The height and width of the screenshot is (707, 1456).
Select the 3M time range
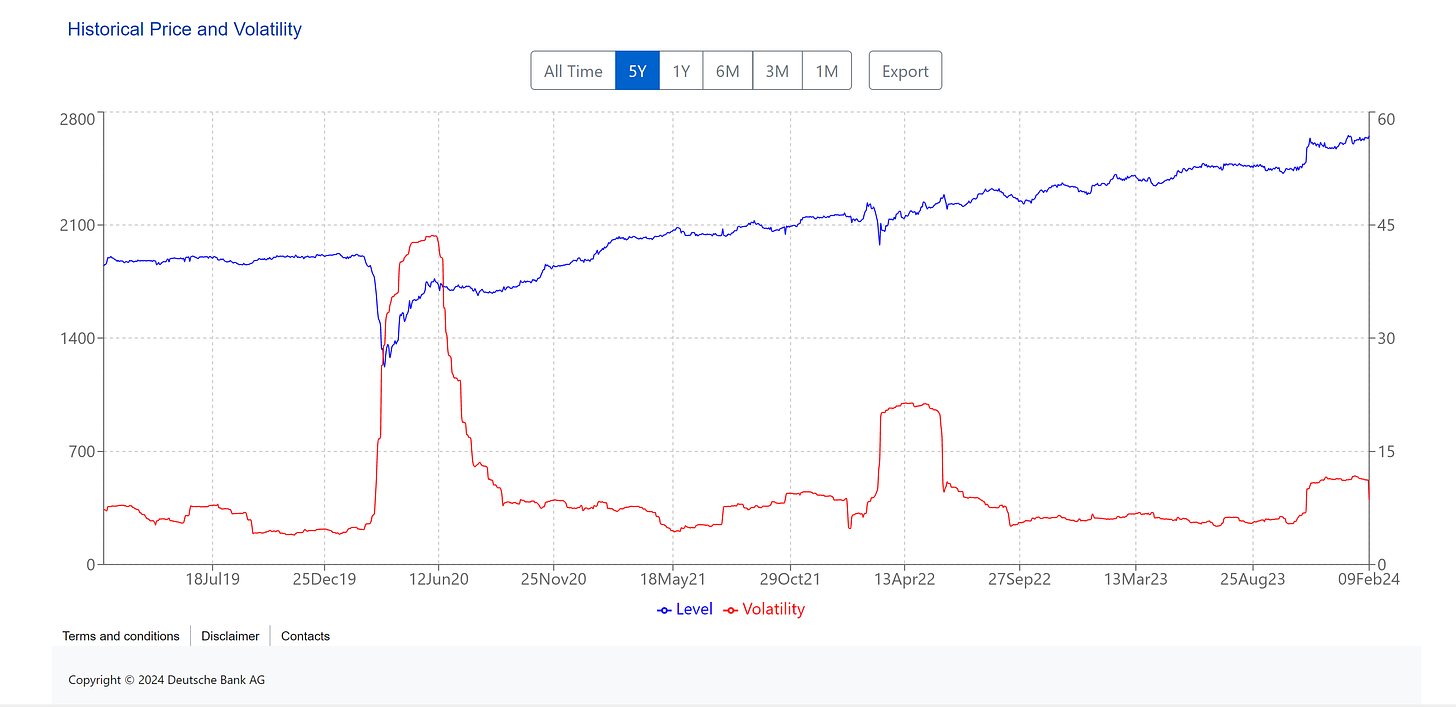coord(777,70)
